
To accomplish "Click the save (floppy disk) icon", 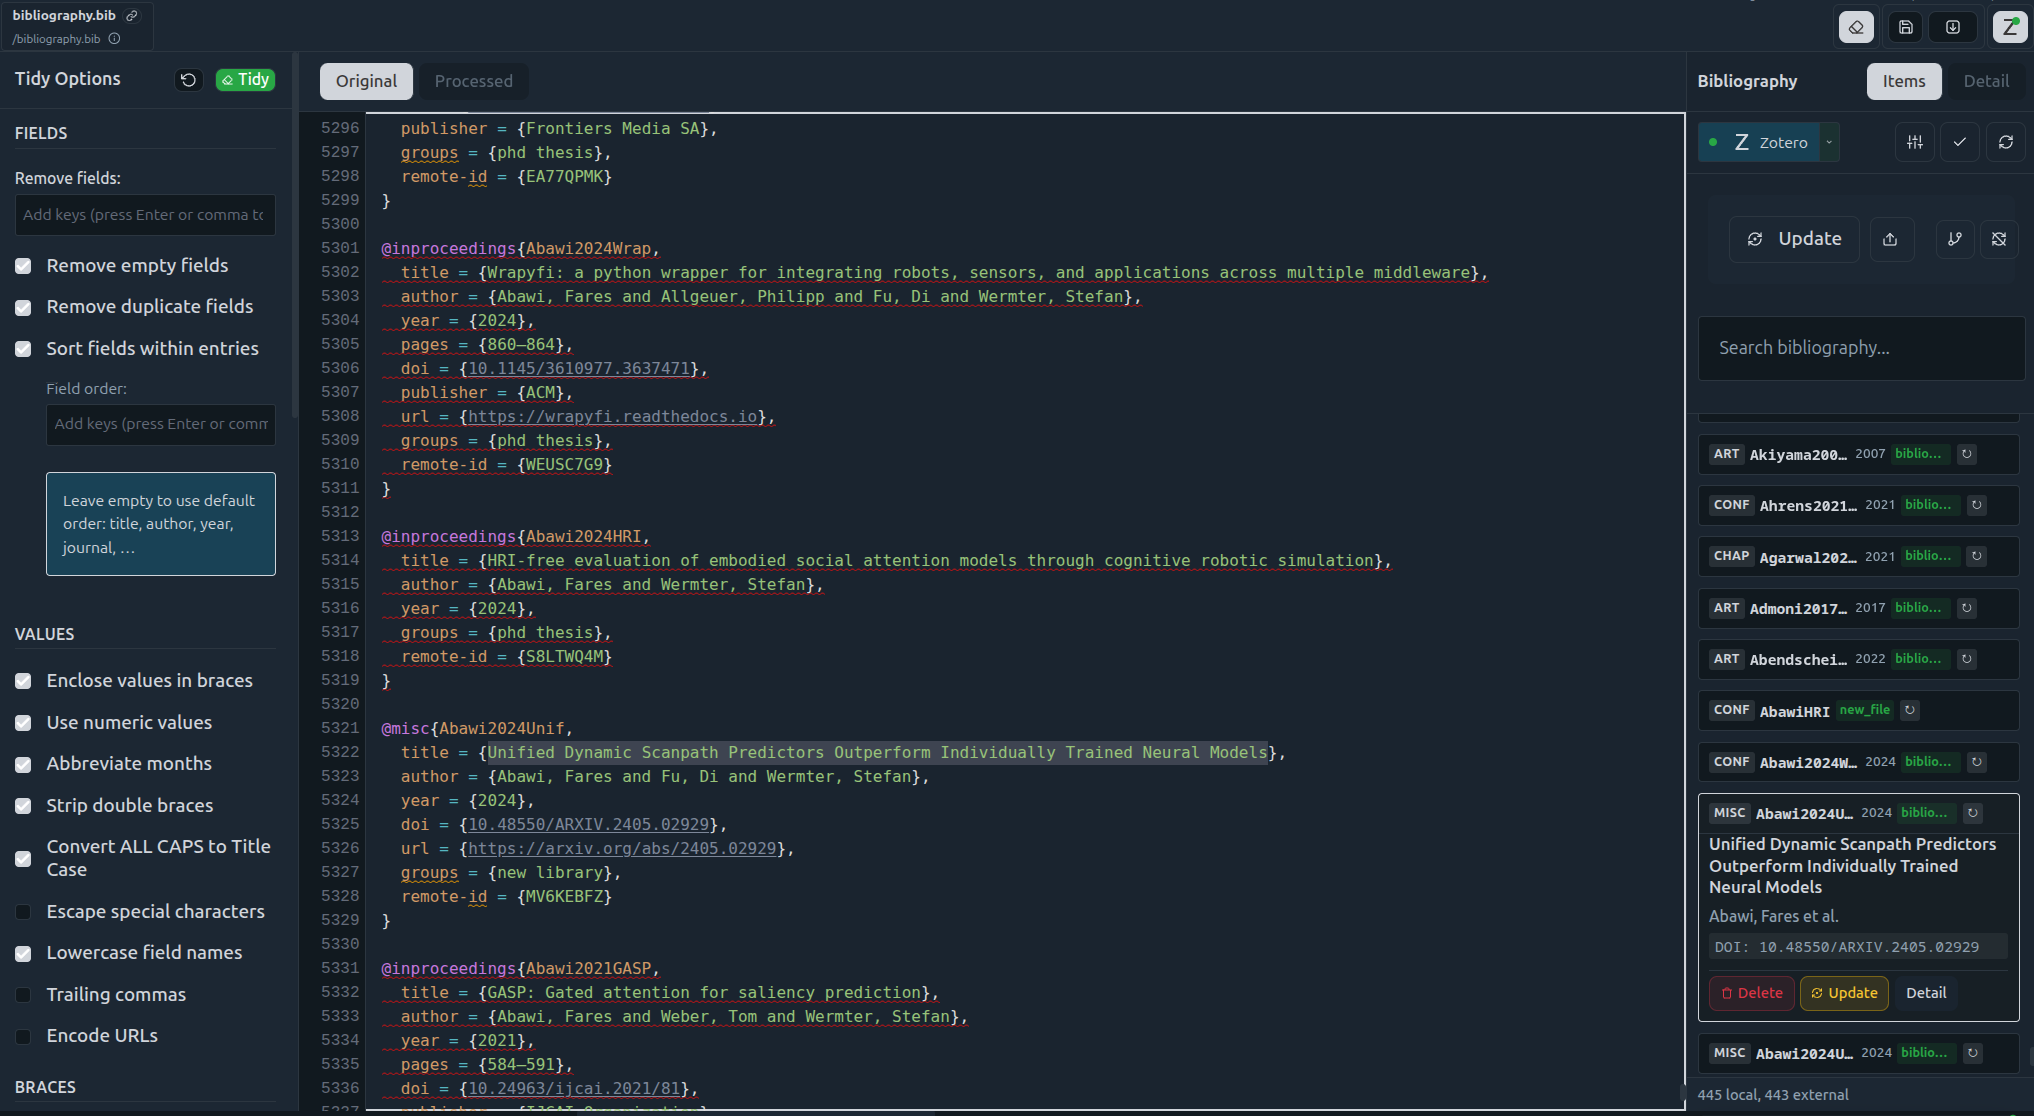I will 1905,27.
